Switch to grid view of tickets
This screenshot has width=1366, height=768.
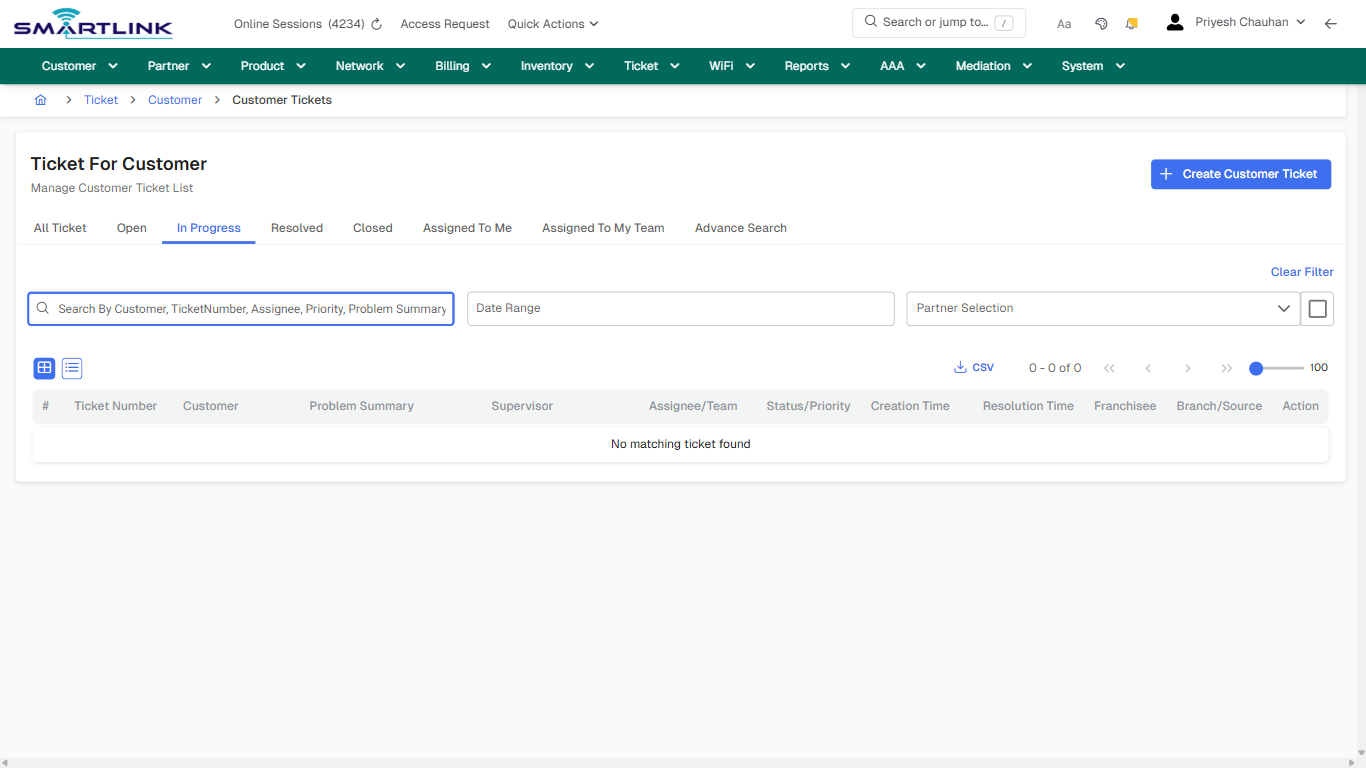point(44,368)
